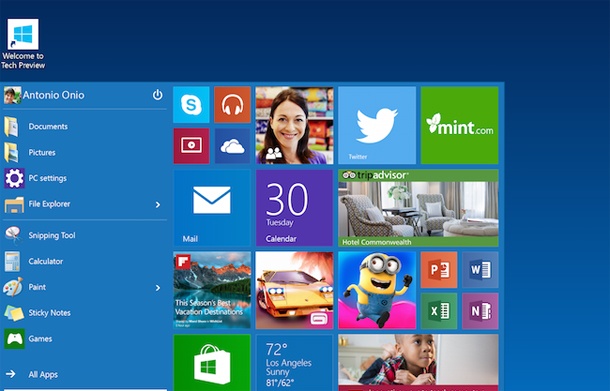This screenshot has width=610, height=391.
Task: Launch the Twitter tile
Action: [x=377, y=125]
